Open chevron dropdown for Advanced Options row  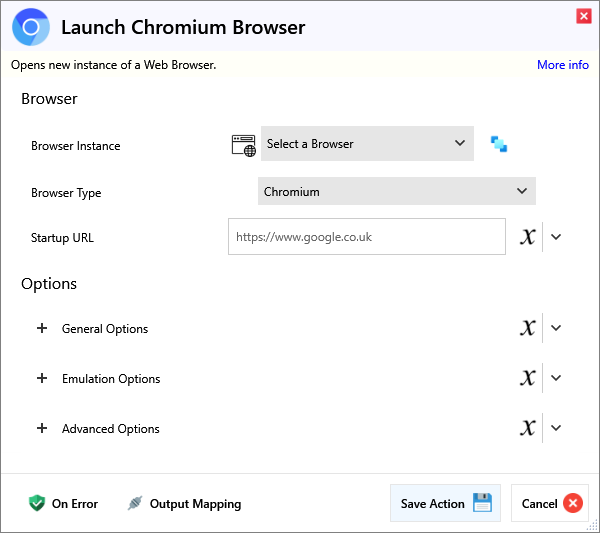pos(557,428)
